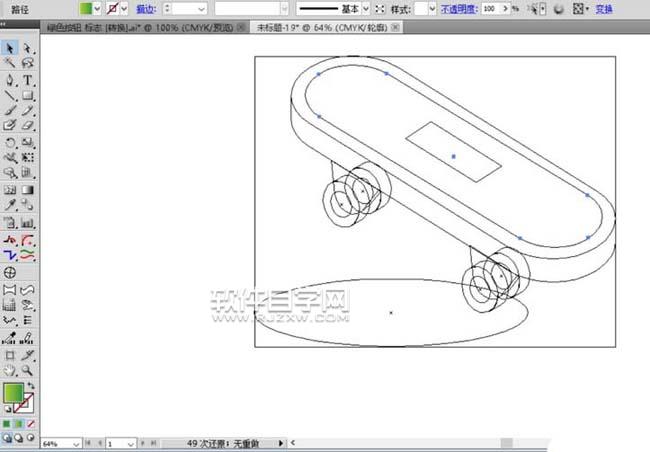Select the Direct Selection tool

point(28,47)
